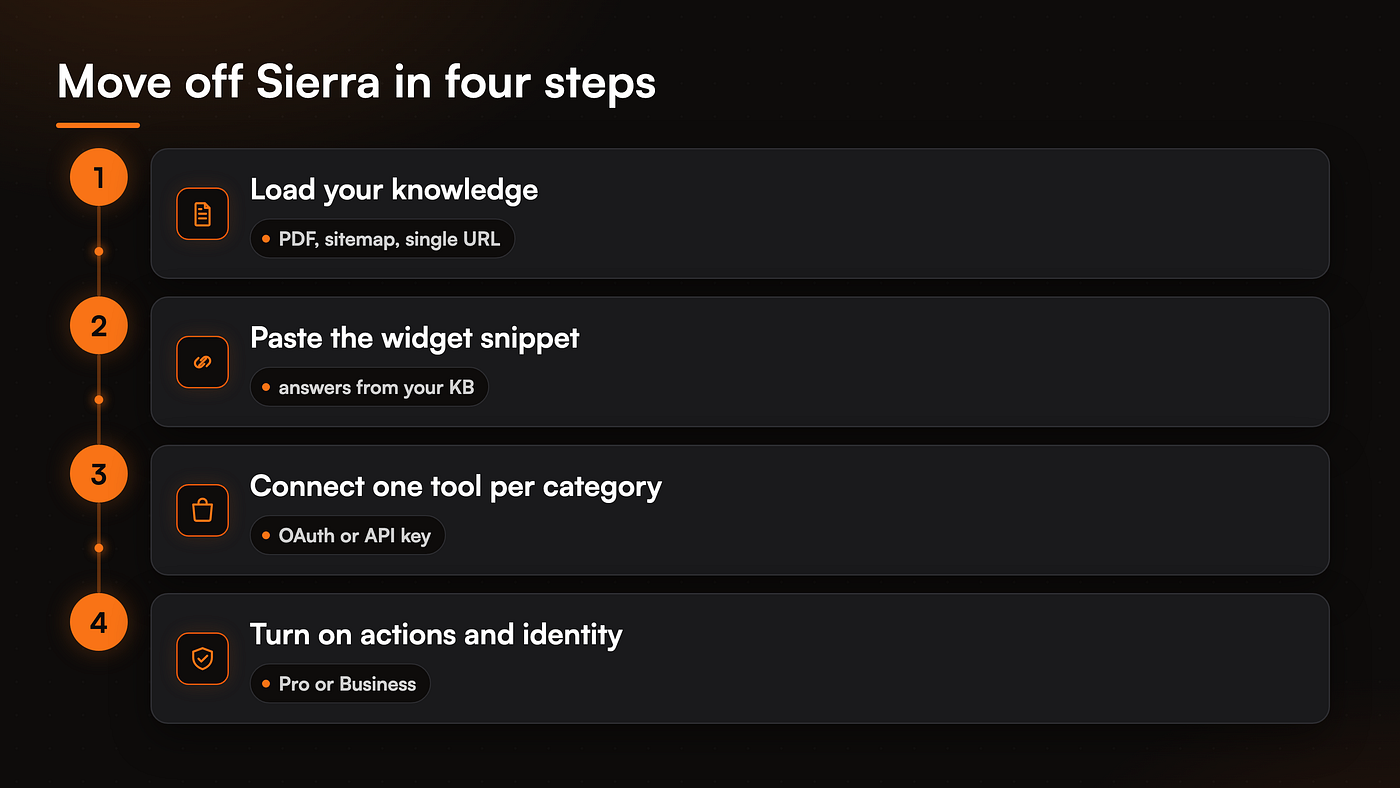The width and height of the screenshot is (1400, 788).
Task: Select the orange step 1 circle
Action: point(99,178)
